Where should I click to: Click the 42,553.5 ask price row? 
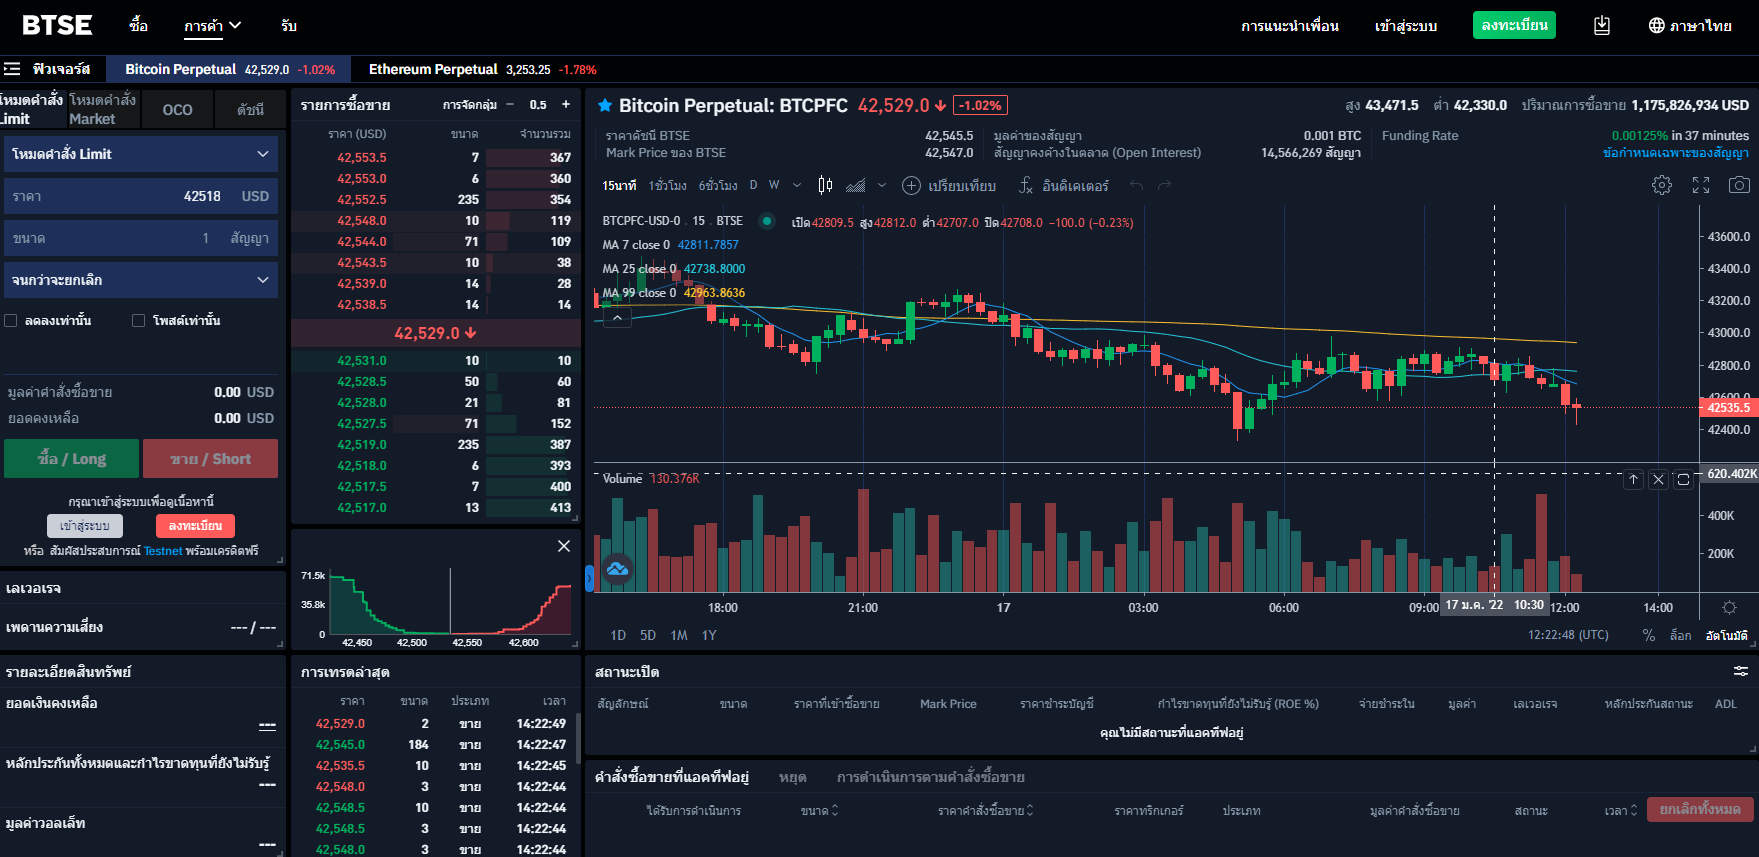coord(436,157)
